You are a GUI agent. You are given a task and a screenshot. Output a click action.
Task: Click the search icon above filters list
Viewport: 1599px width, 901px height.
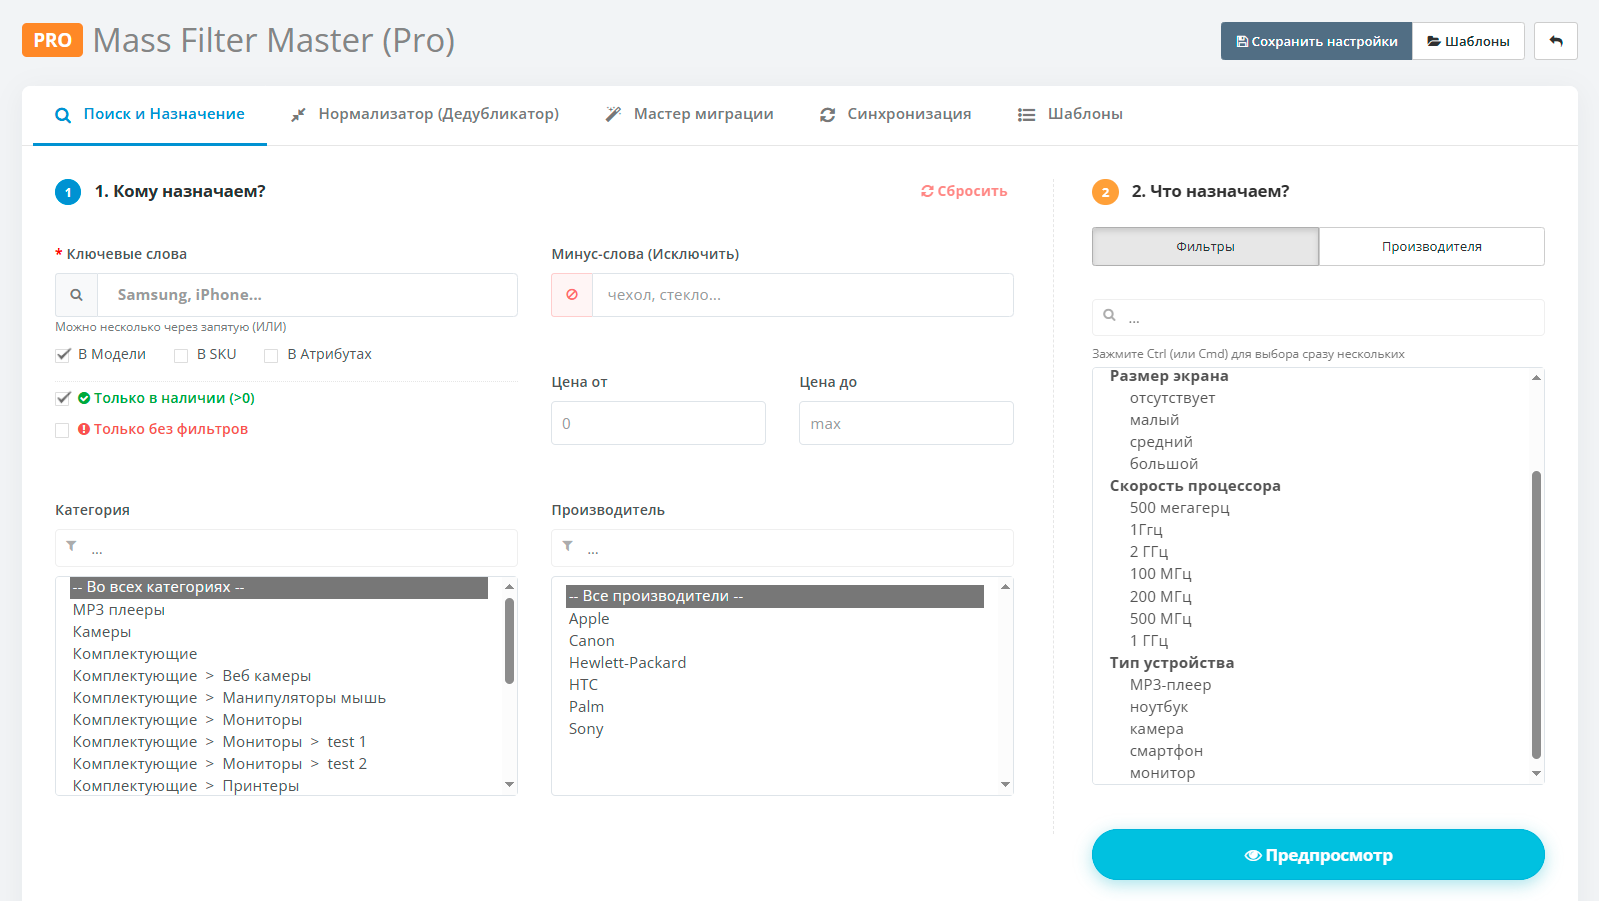click(x=1109, y=315)
